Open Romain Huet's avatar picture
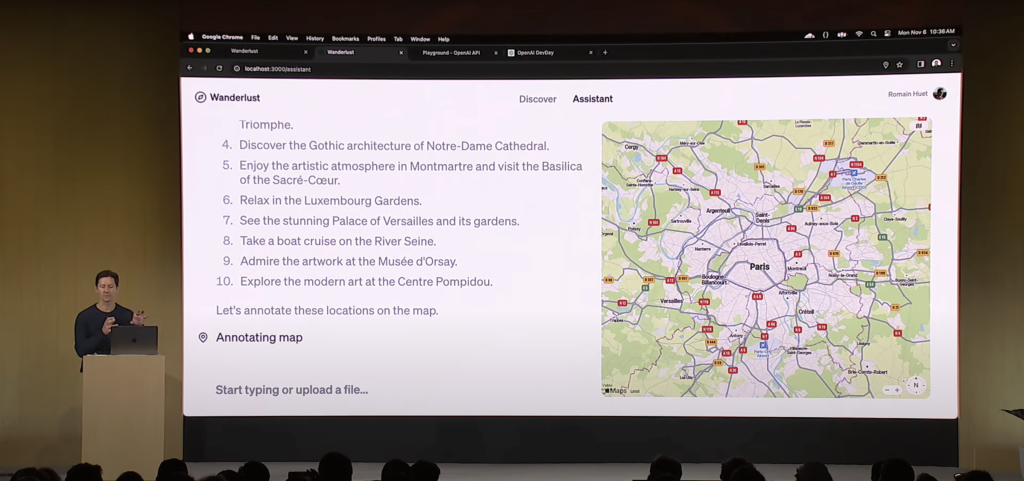The height and width of the screenshot is (481, 1024). pos(940,93)
